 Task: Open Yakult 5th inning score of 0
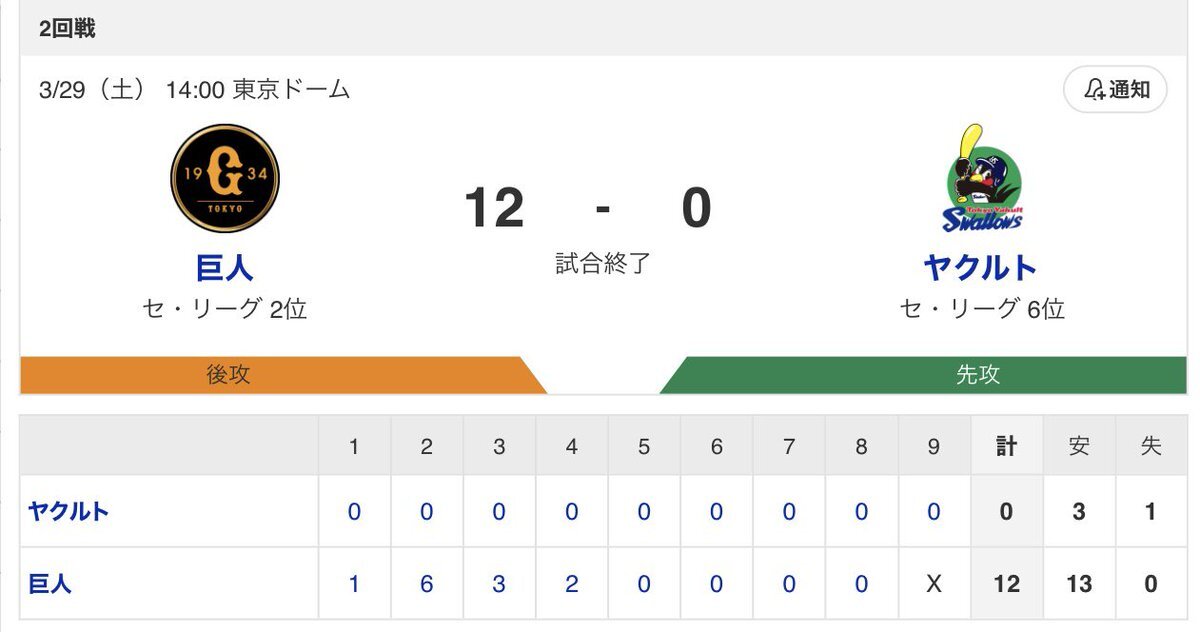point(644,511)
